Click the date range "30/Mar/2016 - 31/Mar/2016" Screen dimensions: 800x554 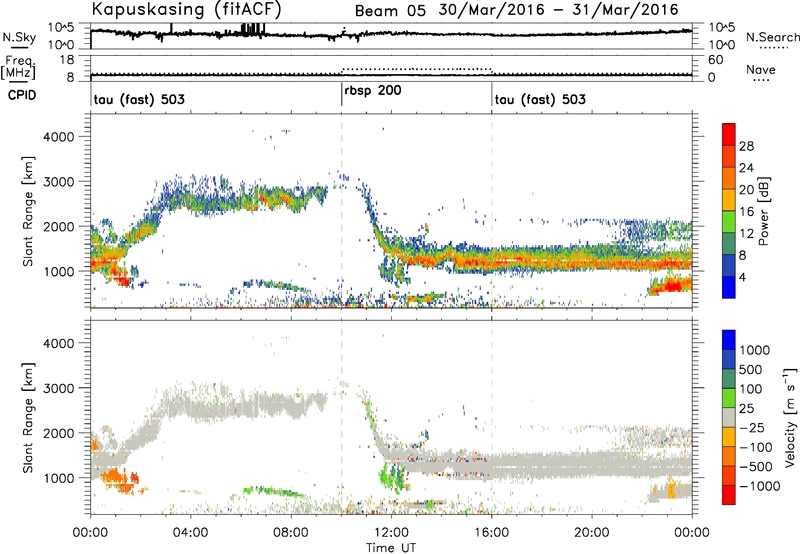[559, 10]
